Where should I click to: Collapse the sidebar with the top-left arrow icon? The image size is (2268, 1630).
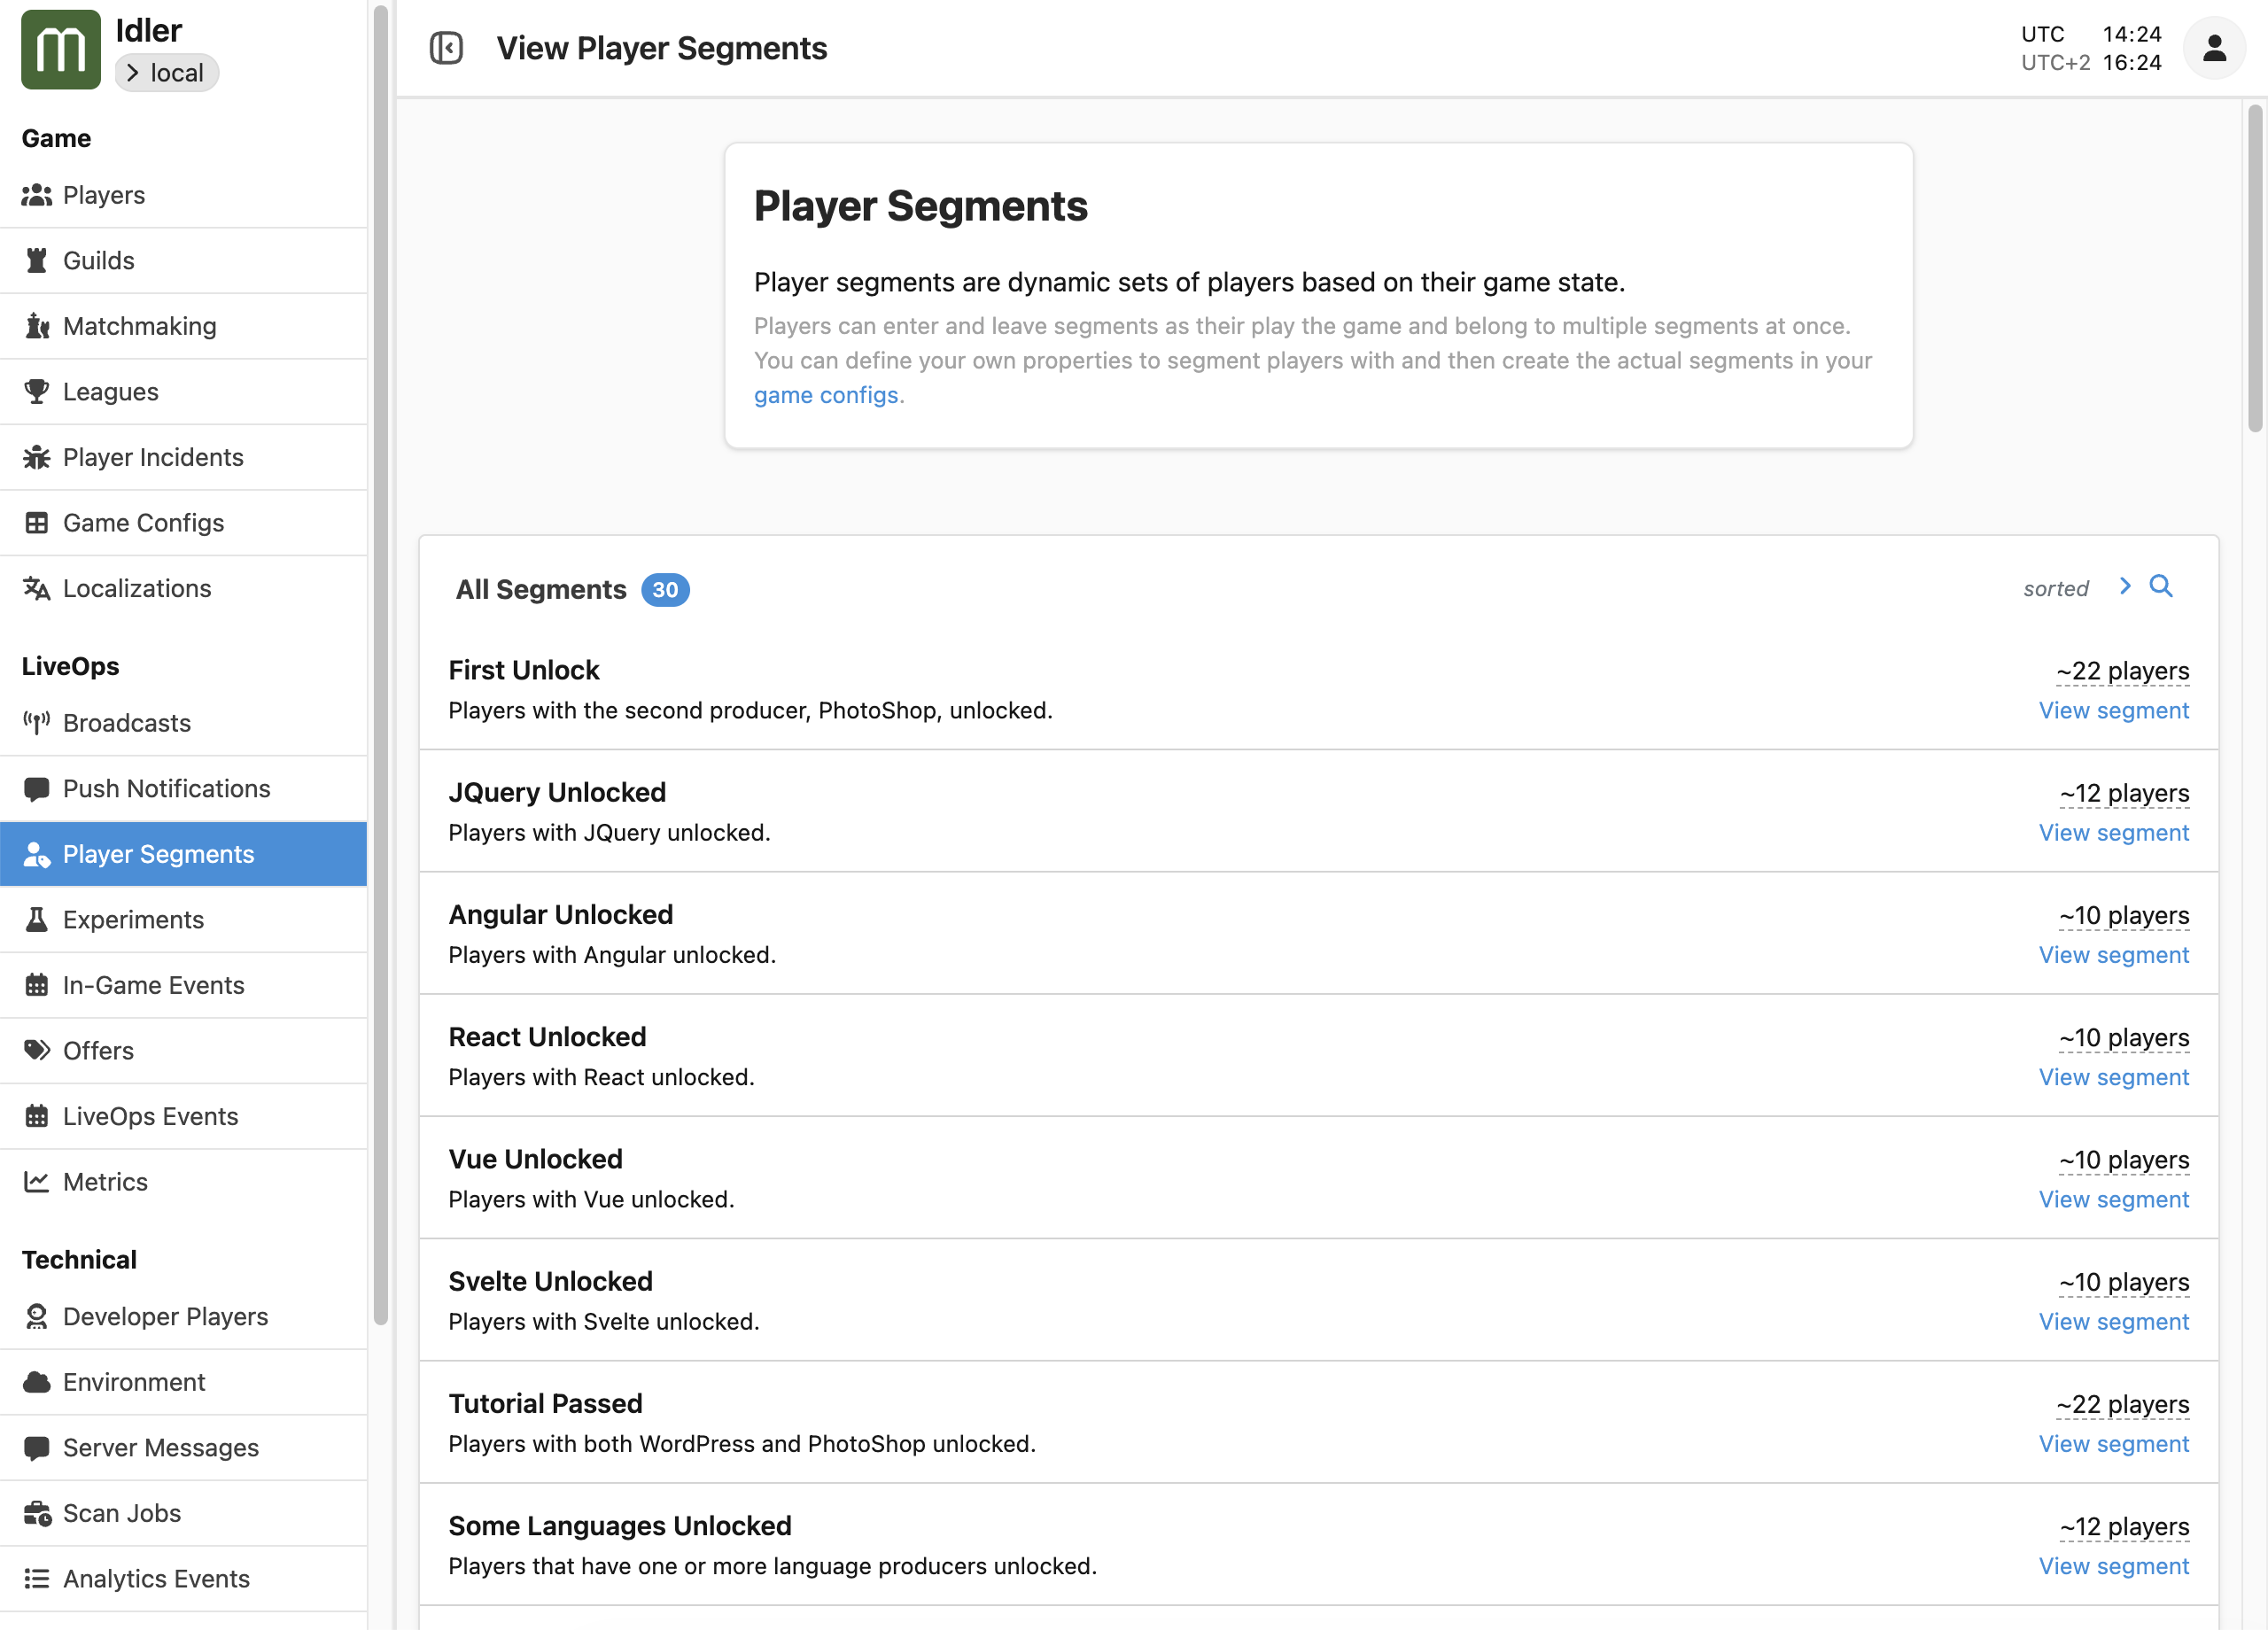[x=447, y=47]
